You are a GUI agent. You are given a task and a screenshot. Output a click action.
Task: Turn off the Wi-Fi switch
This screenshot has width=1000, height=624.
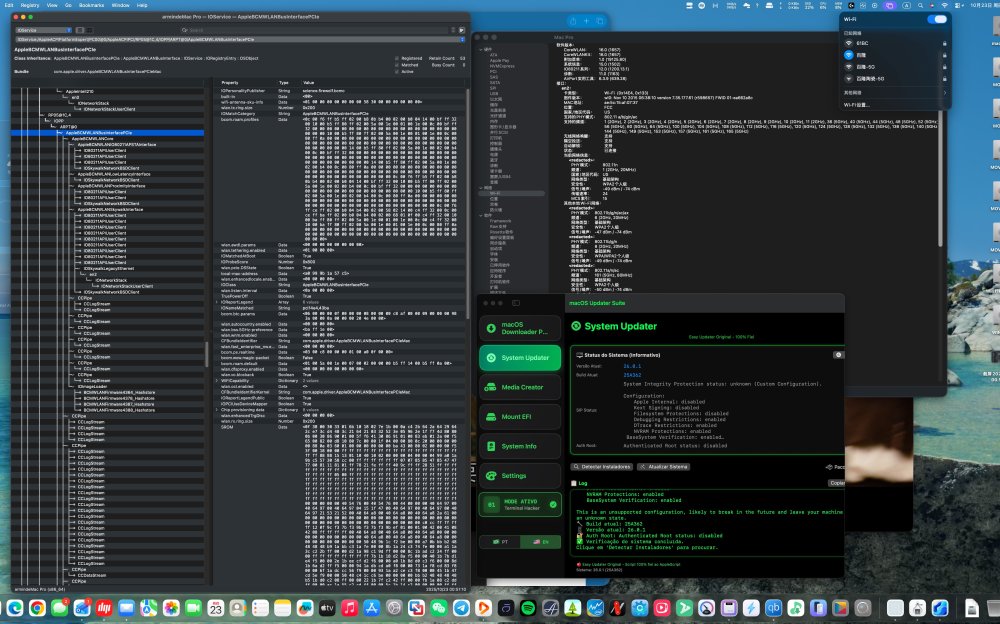click(x=937, y=19)
